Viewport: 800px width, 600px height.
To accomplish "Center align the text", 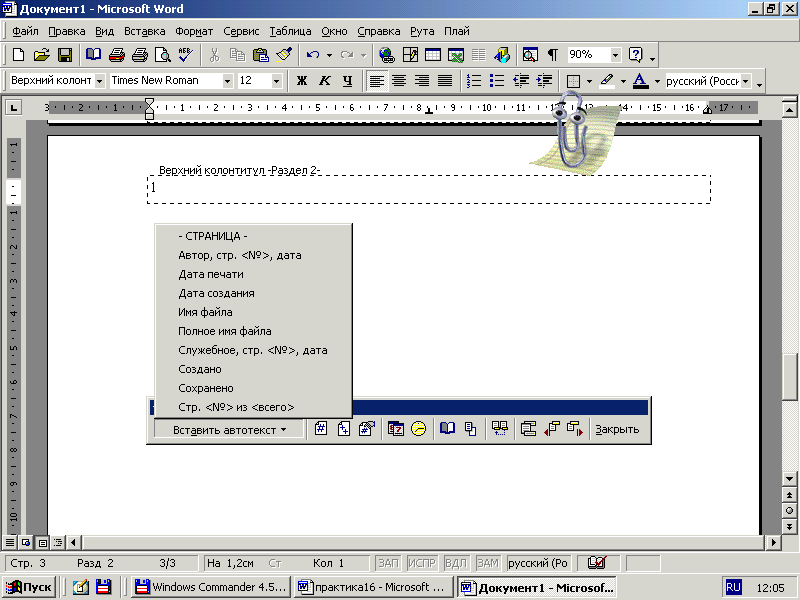I will click(x=399, y=81).
